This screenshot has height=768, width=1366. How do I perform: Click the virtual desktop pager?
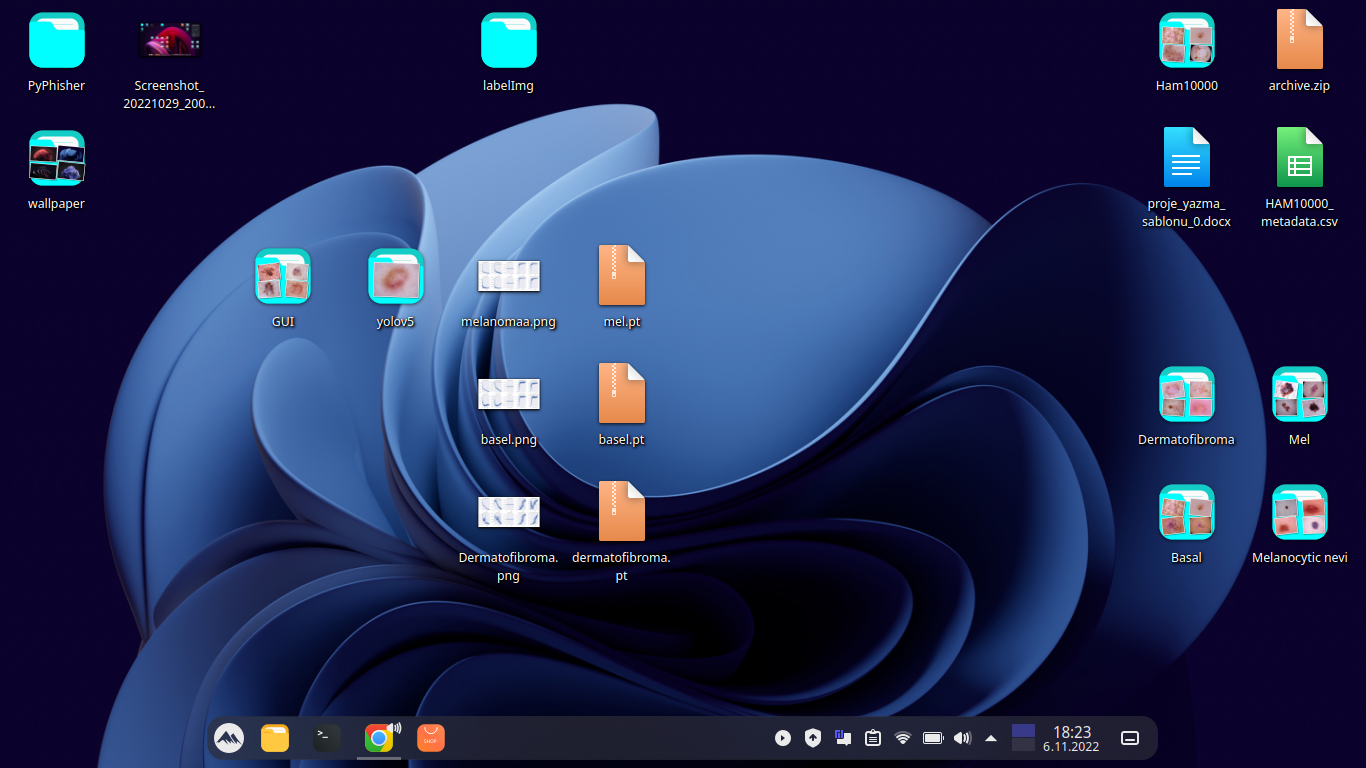click(1023, 738)
